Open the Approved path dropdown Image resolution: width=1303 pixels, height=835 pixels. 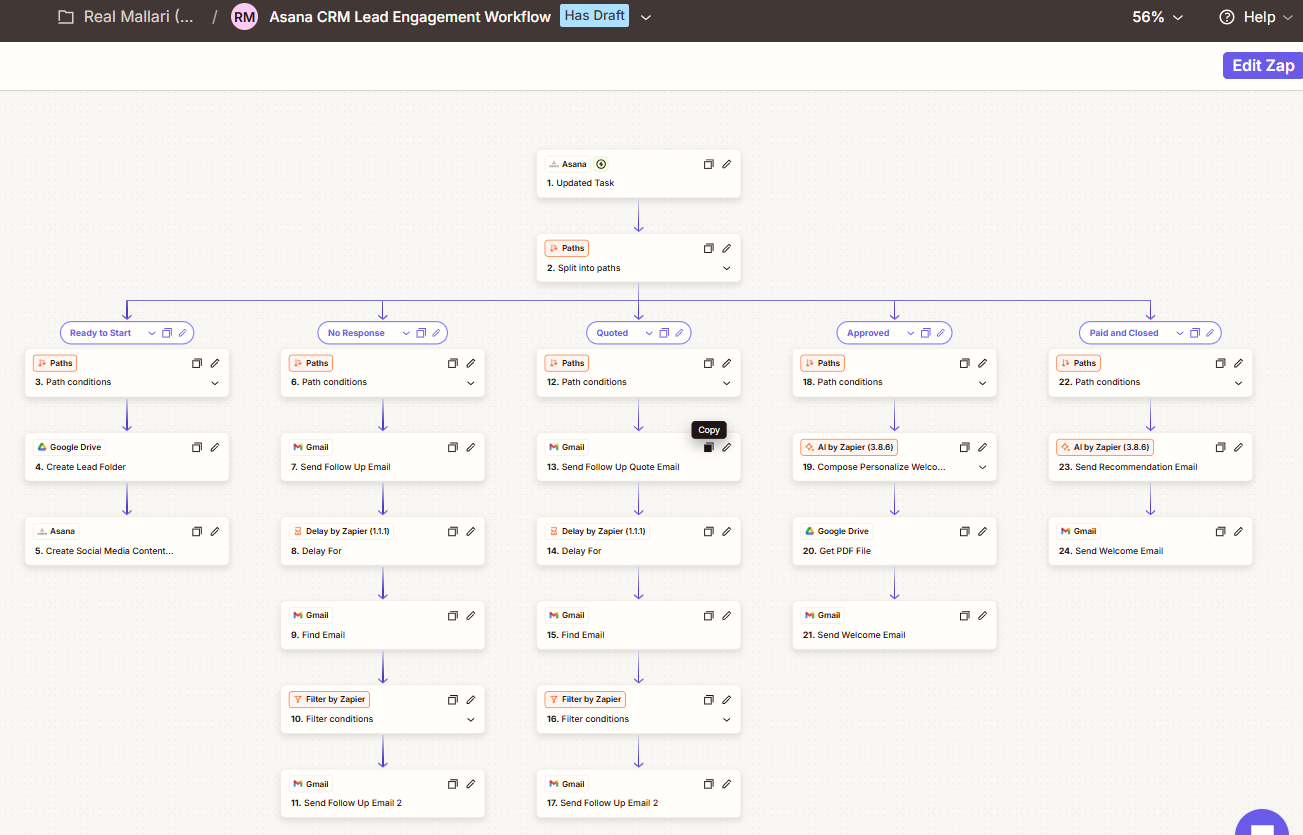tap(910, 333)
